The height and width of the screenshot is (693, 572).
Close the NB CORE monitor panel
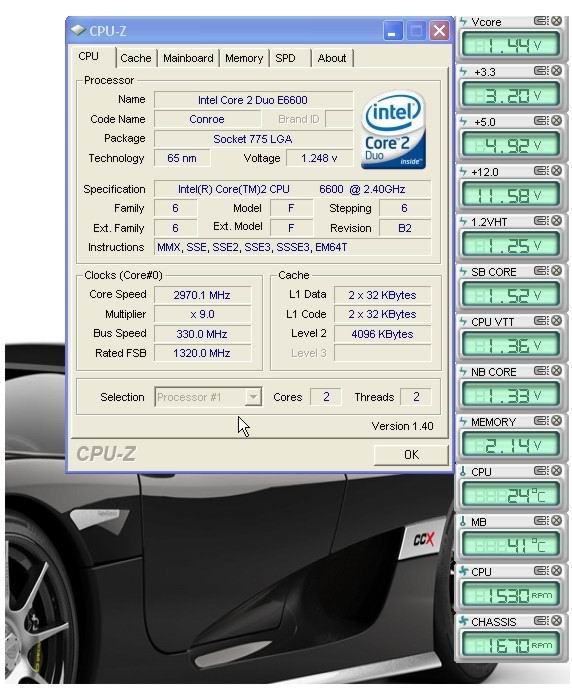tap(557, 370)
